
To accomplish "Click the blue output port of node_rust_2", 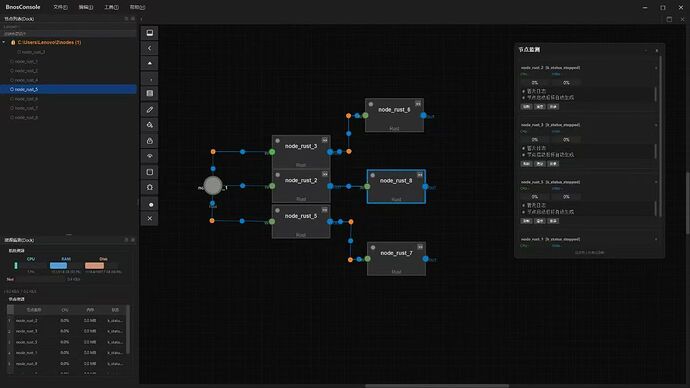I will (330, 186).
